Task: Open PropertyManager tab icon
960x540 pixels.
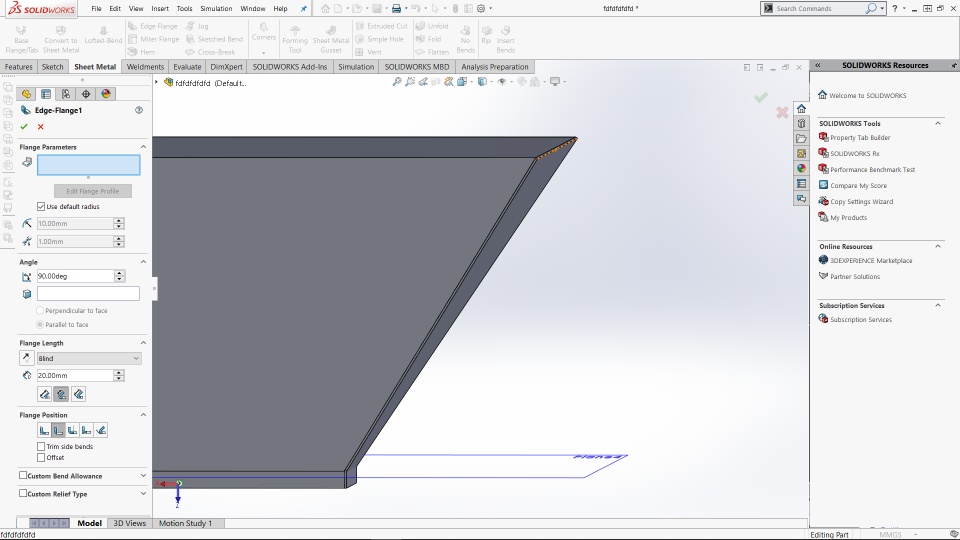Action: (46, 94)
